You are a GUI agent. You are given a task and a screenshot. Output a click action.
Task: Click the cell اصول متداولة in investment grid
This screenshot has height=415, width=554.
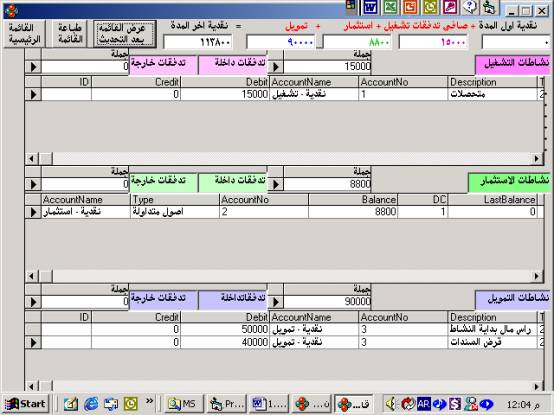point(175,212)
